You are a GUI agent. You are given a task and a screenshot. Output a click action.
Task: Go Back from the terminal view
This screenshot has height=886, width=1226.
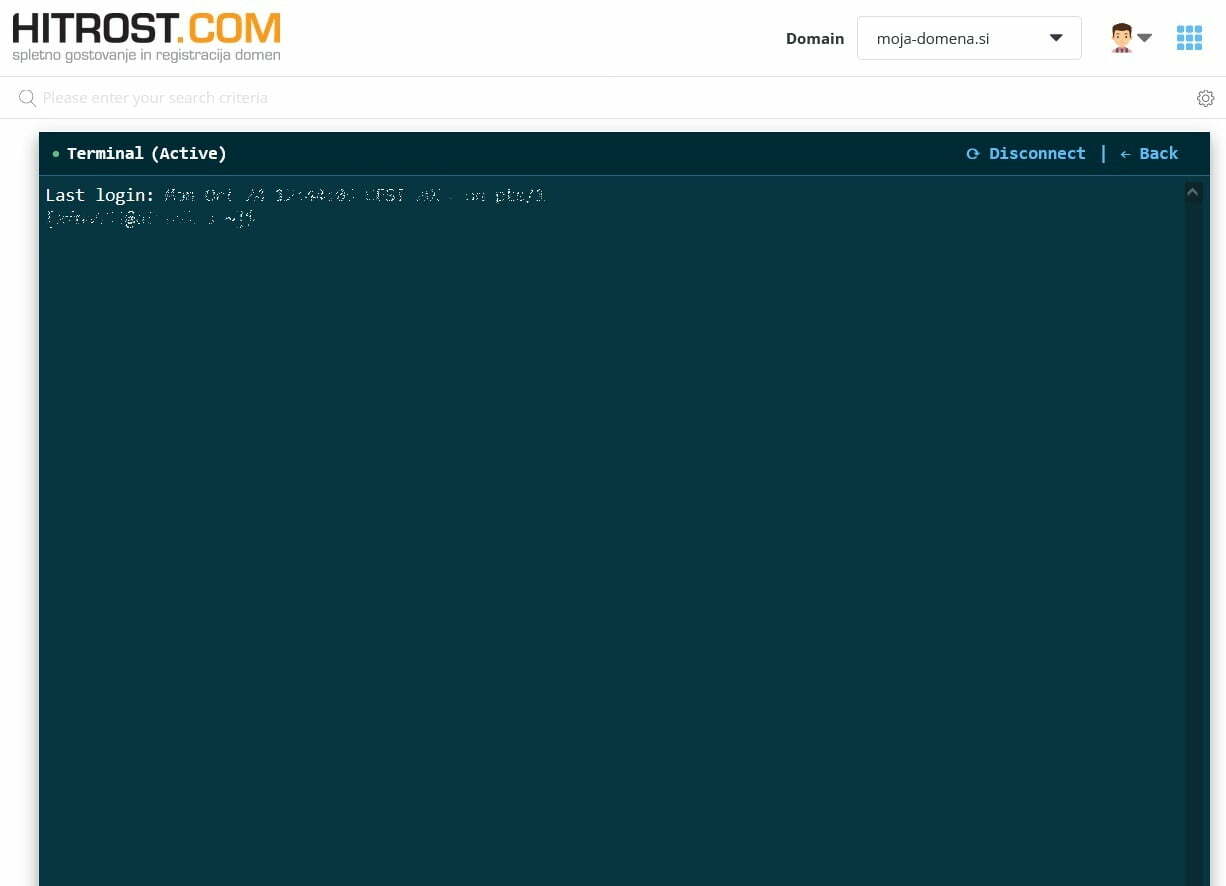(1158, 153)
